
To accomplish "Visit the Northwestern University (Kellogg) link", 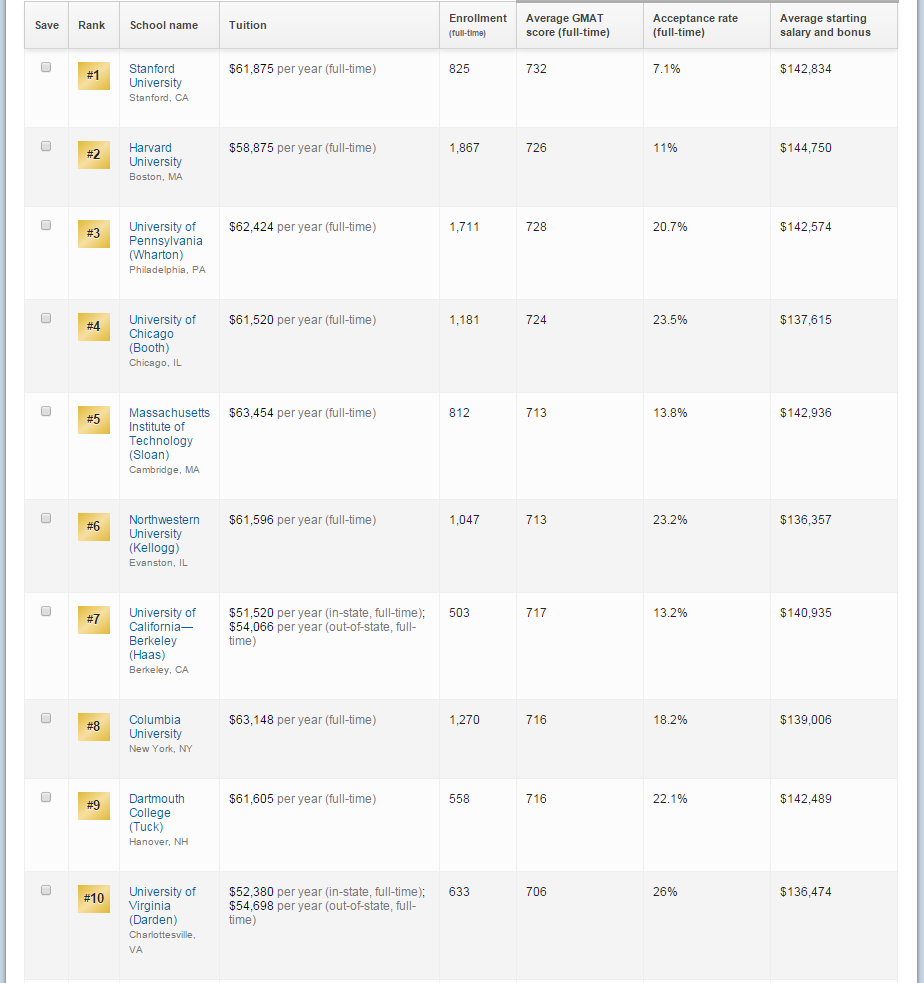I will pyautogui.click(x=163, y=533).
